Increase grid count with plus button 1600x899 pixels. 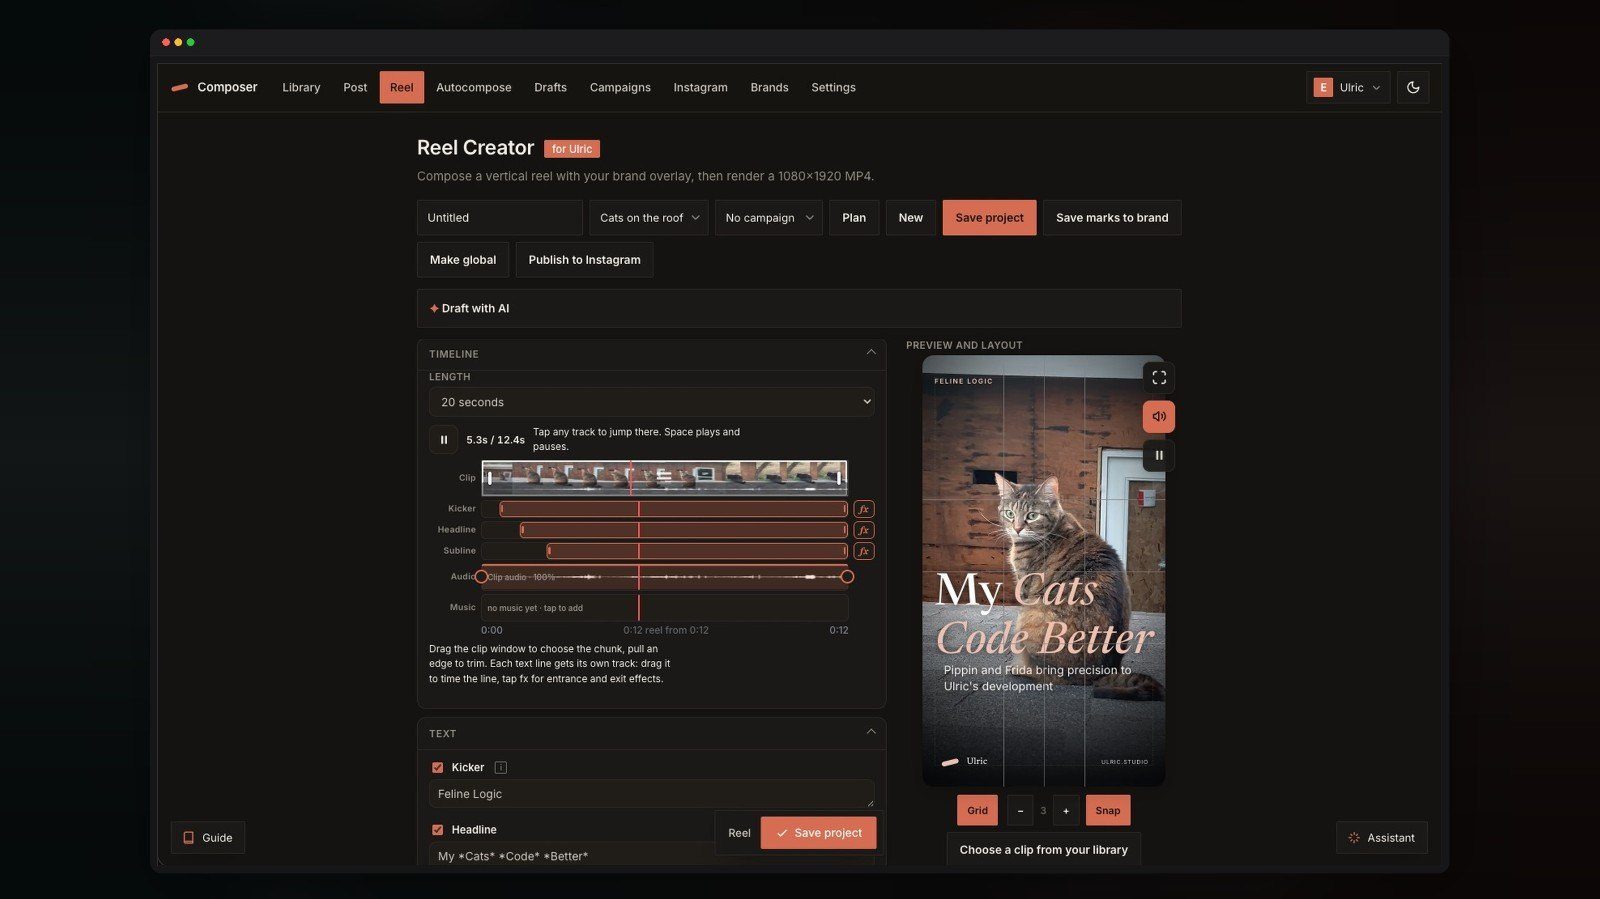[x=1066, y=811]
